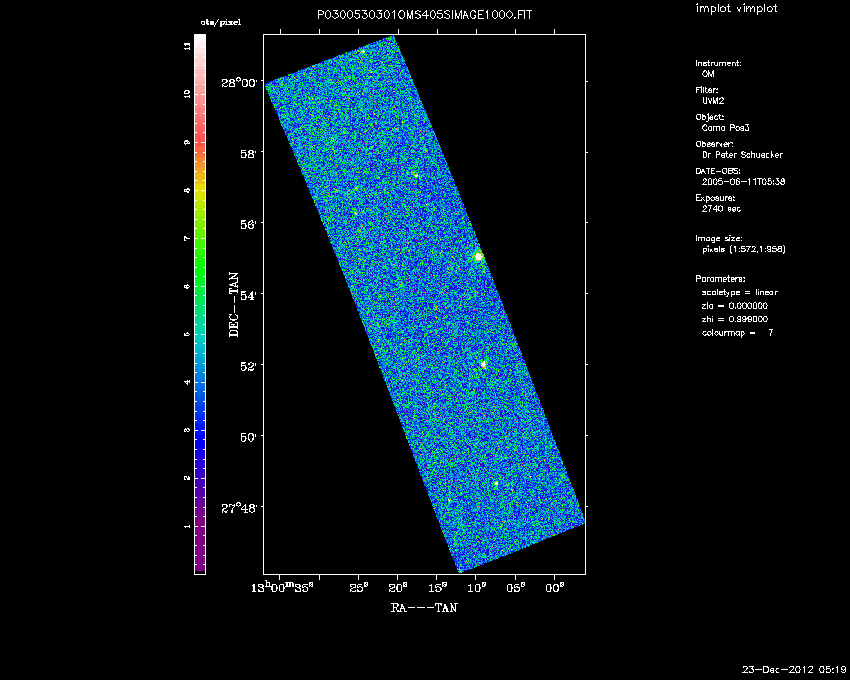
Task: Select the 'Exposure:' label
Action: pyautogui.click(x=715, y=198)
